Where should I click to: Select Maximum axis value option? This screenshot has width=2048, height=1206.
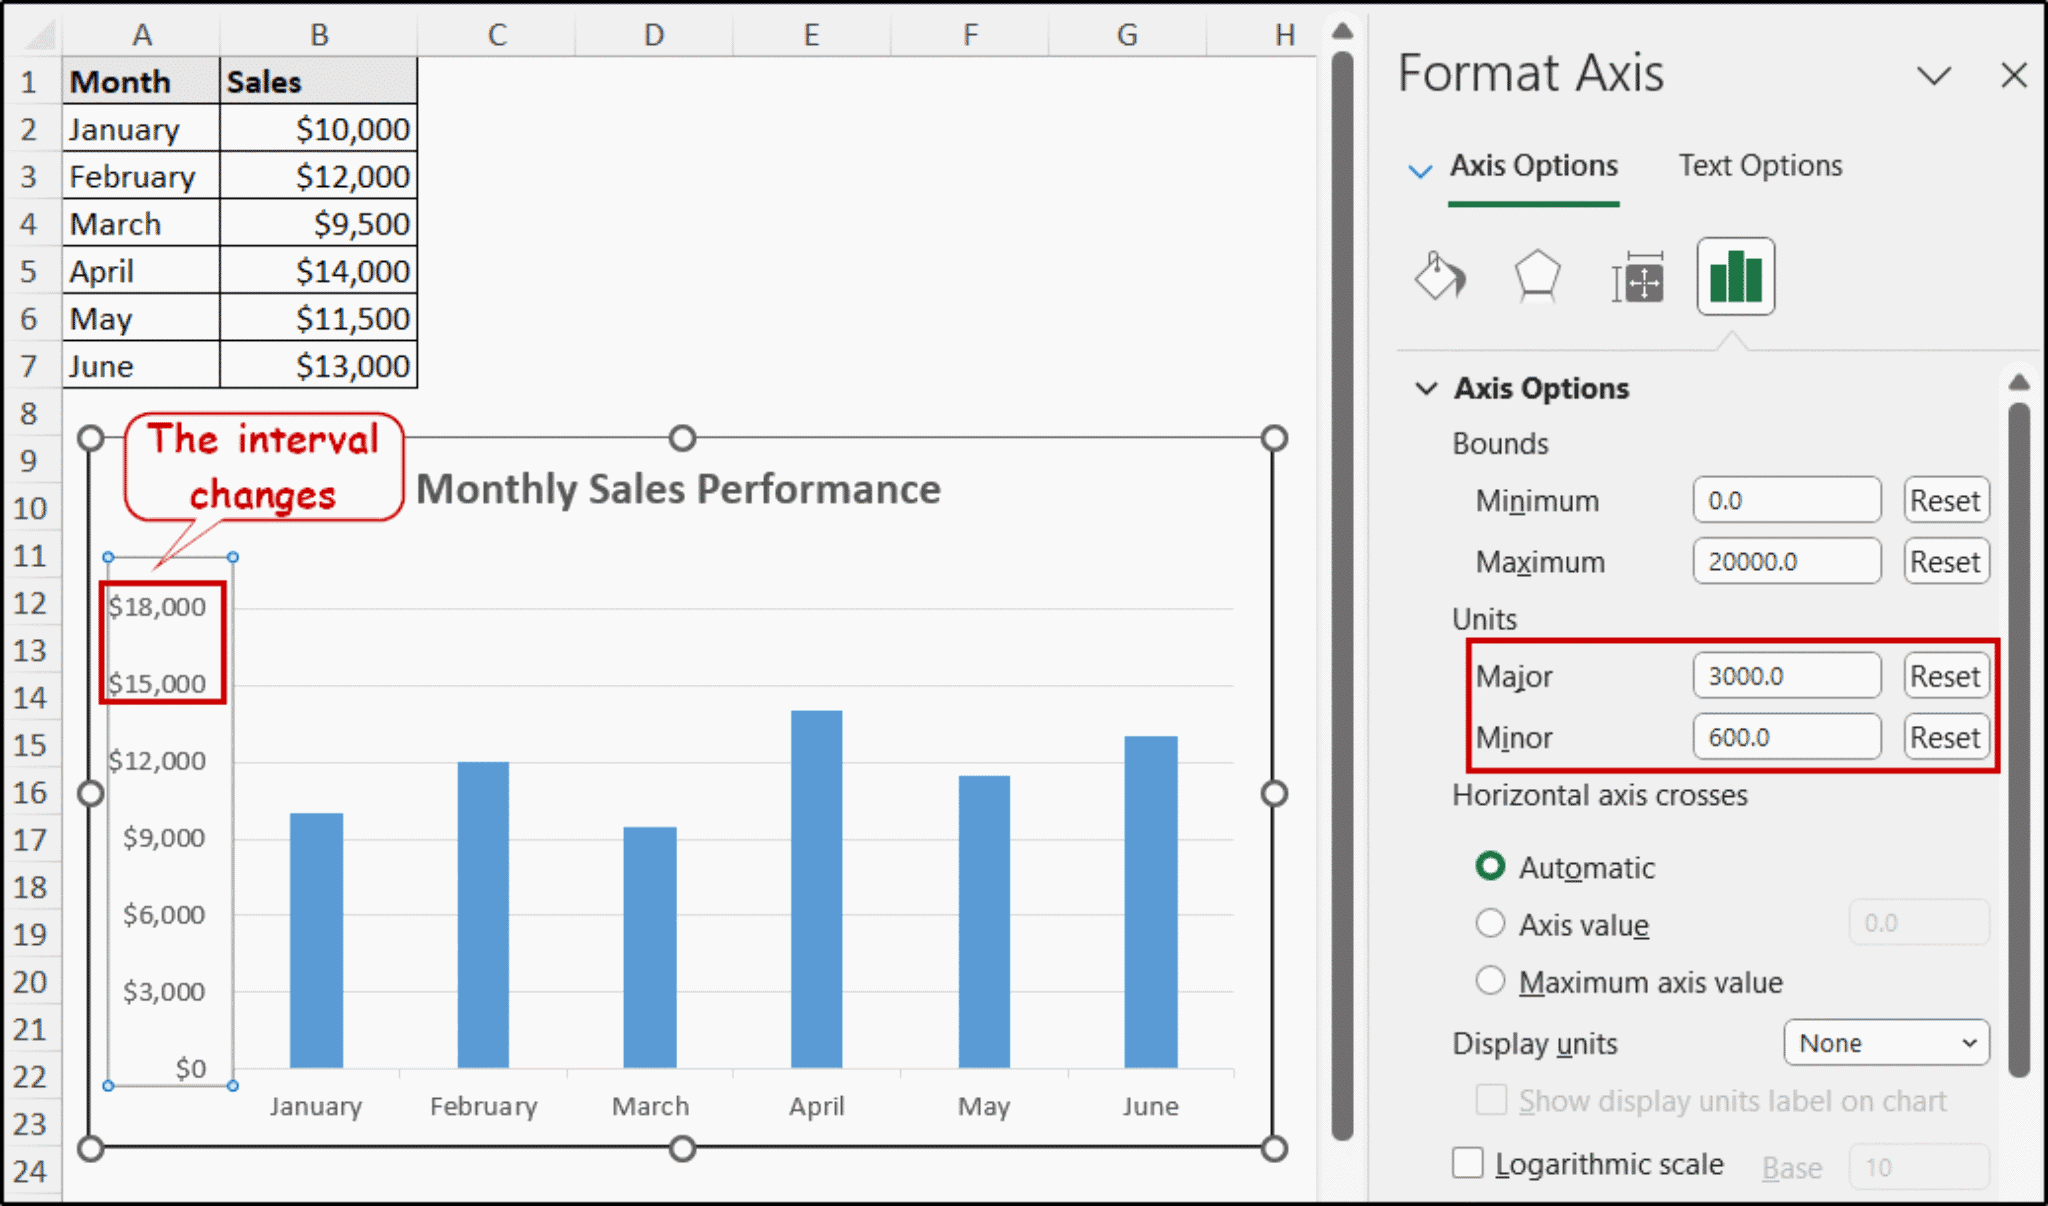(x=1490, y=981)
